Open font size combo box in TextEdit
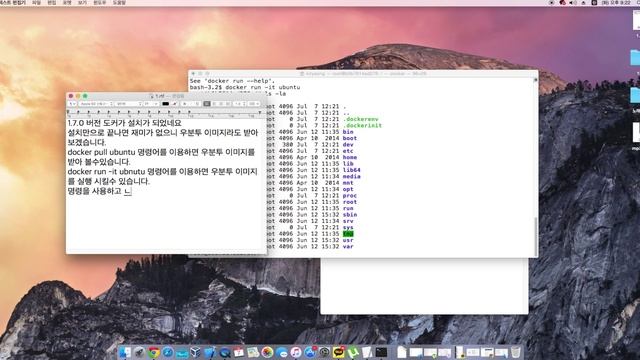Viewport: 640px width, 360px height. pos(151,104)
